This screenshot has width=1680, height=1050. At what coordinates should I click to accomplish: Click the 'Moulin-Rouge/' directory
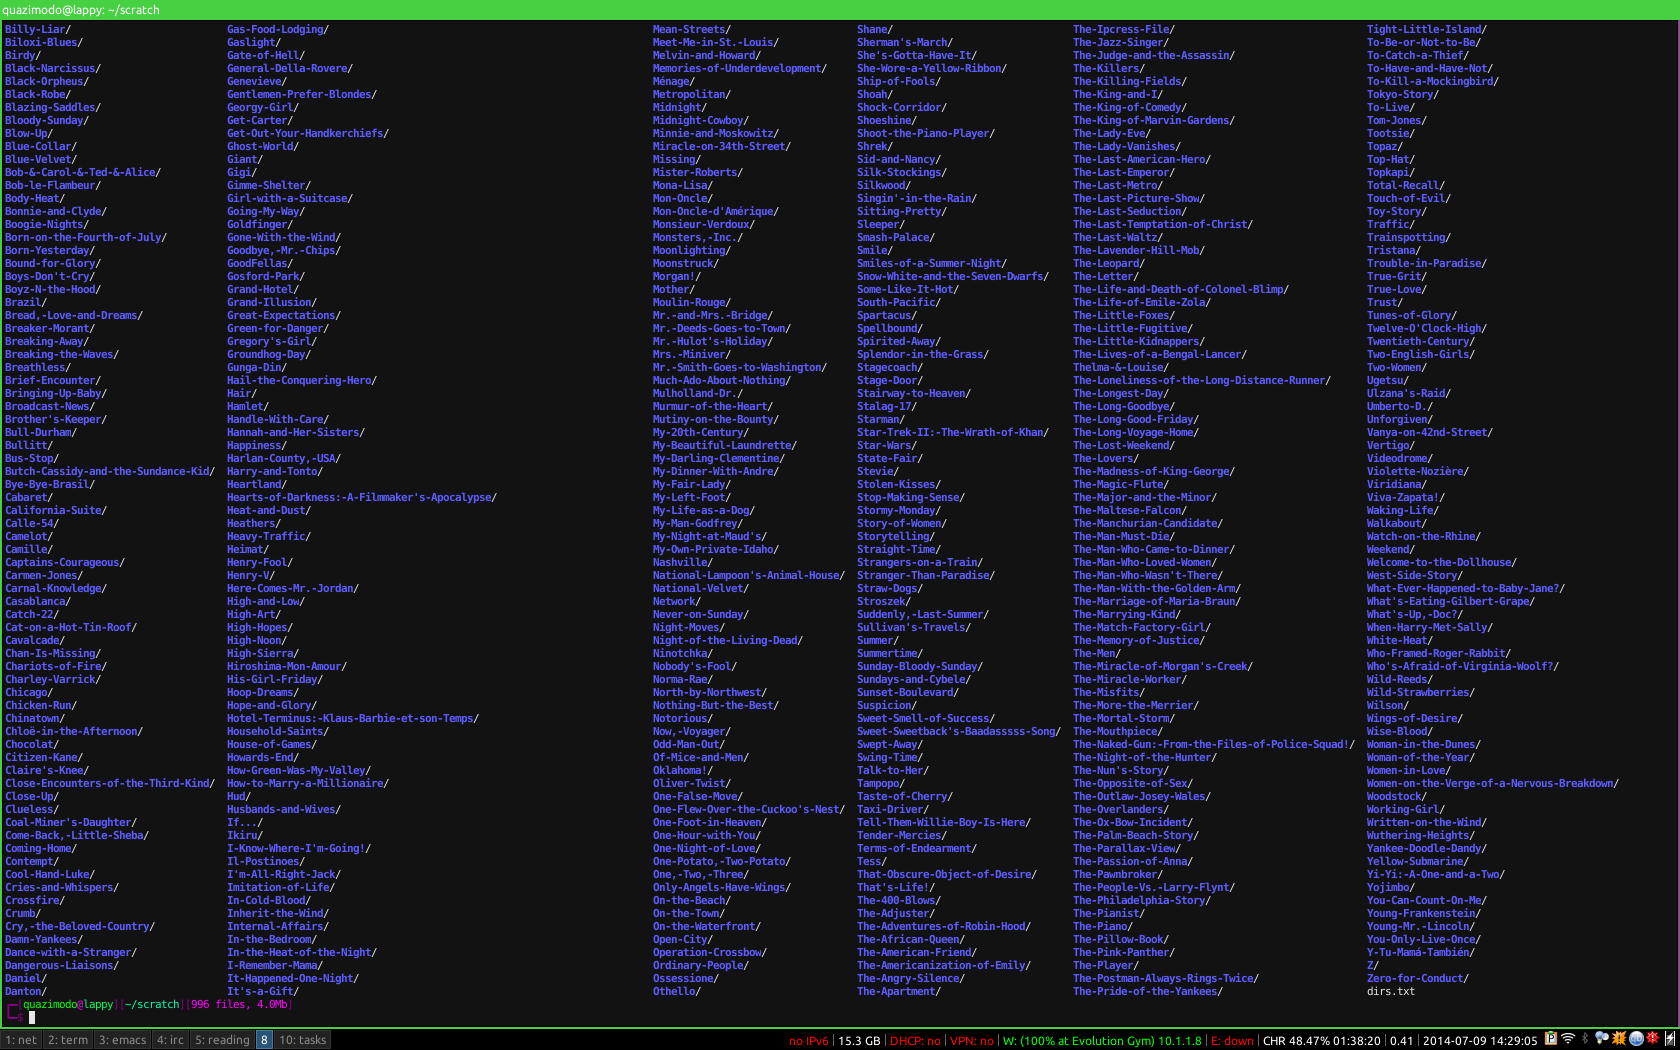tap(692, 303)
